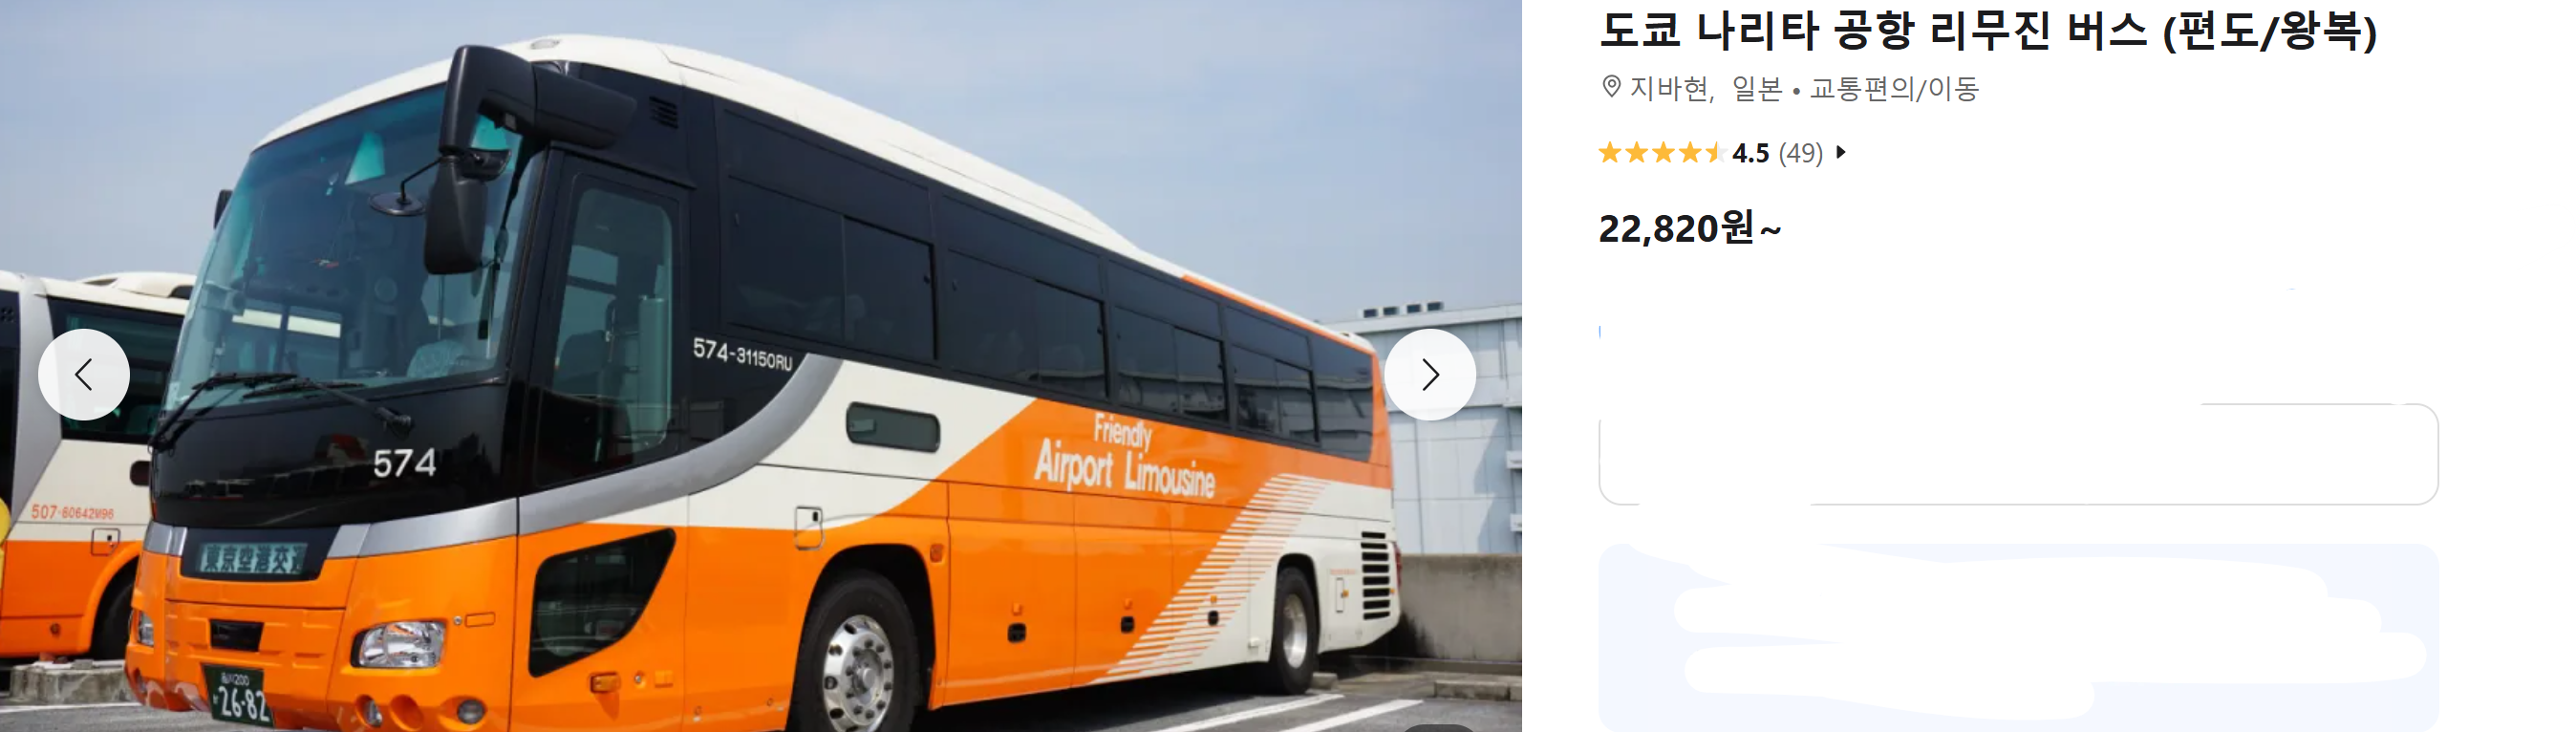Click the half-filled fifth rating star
The width and height of the screenshot is (2576, 732).
1716,153
